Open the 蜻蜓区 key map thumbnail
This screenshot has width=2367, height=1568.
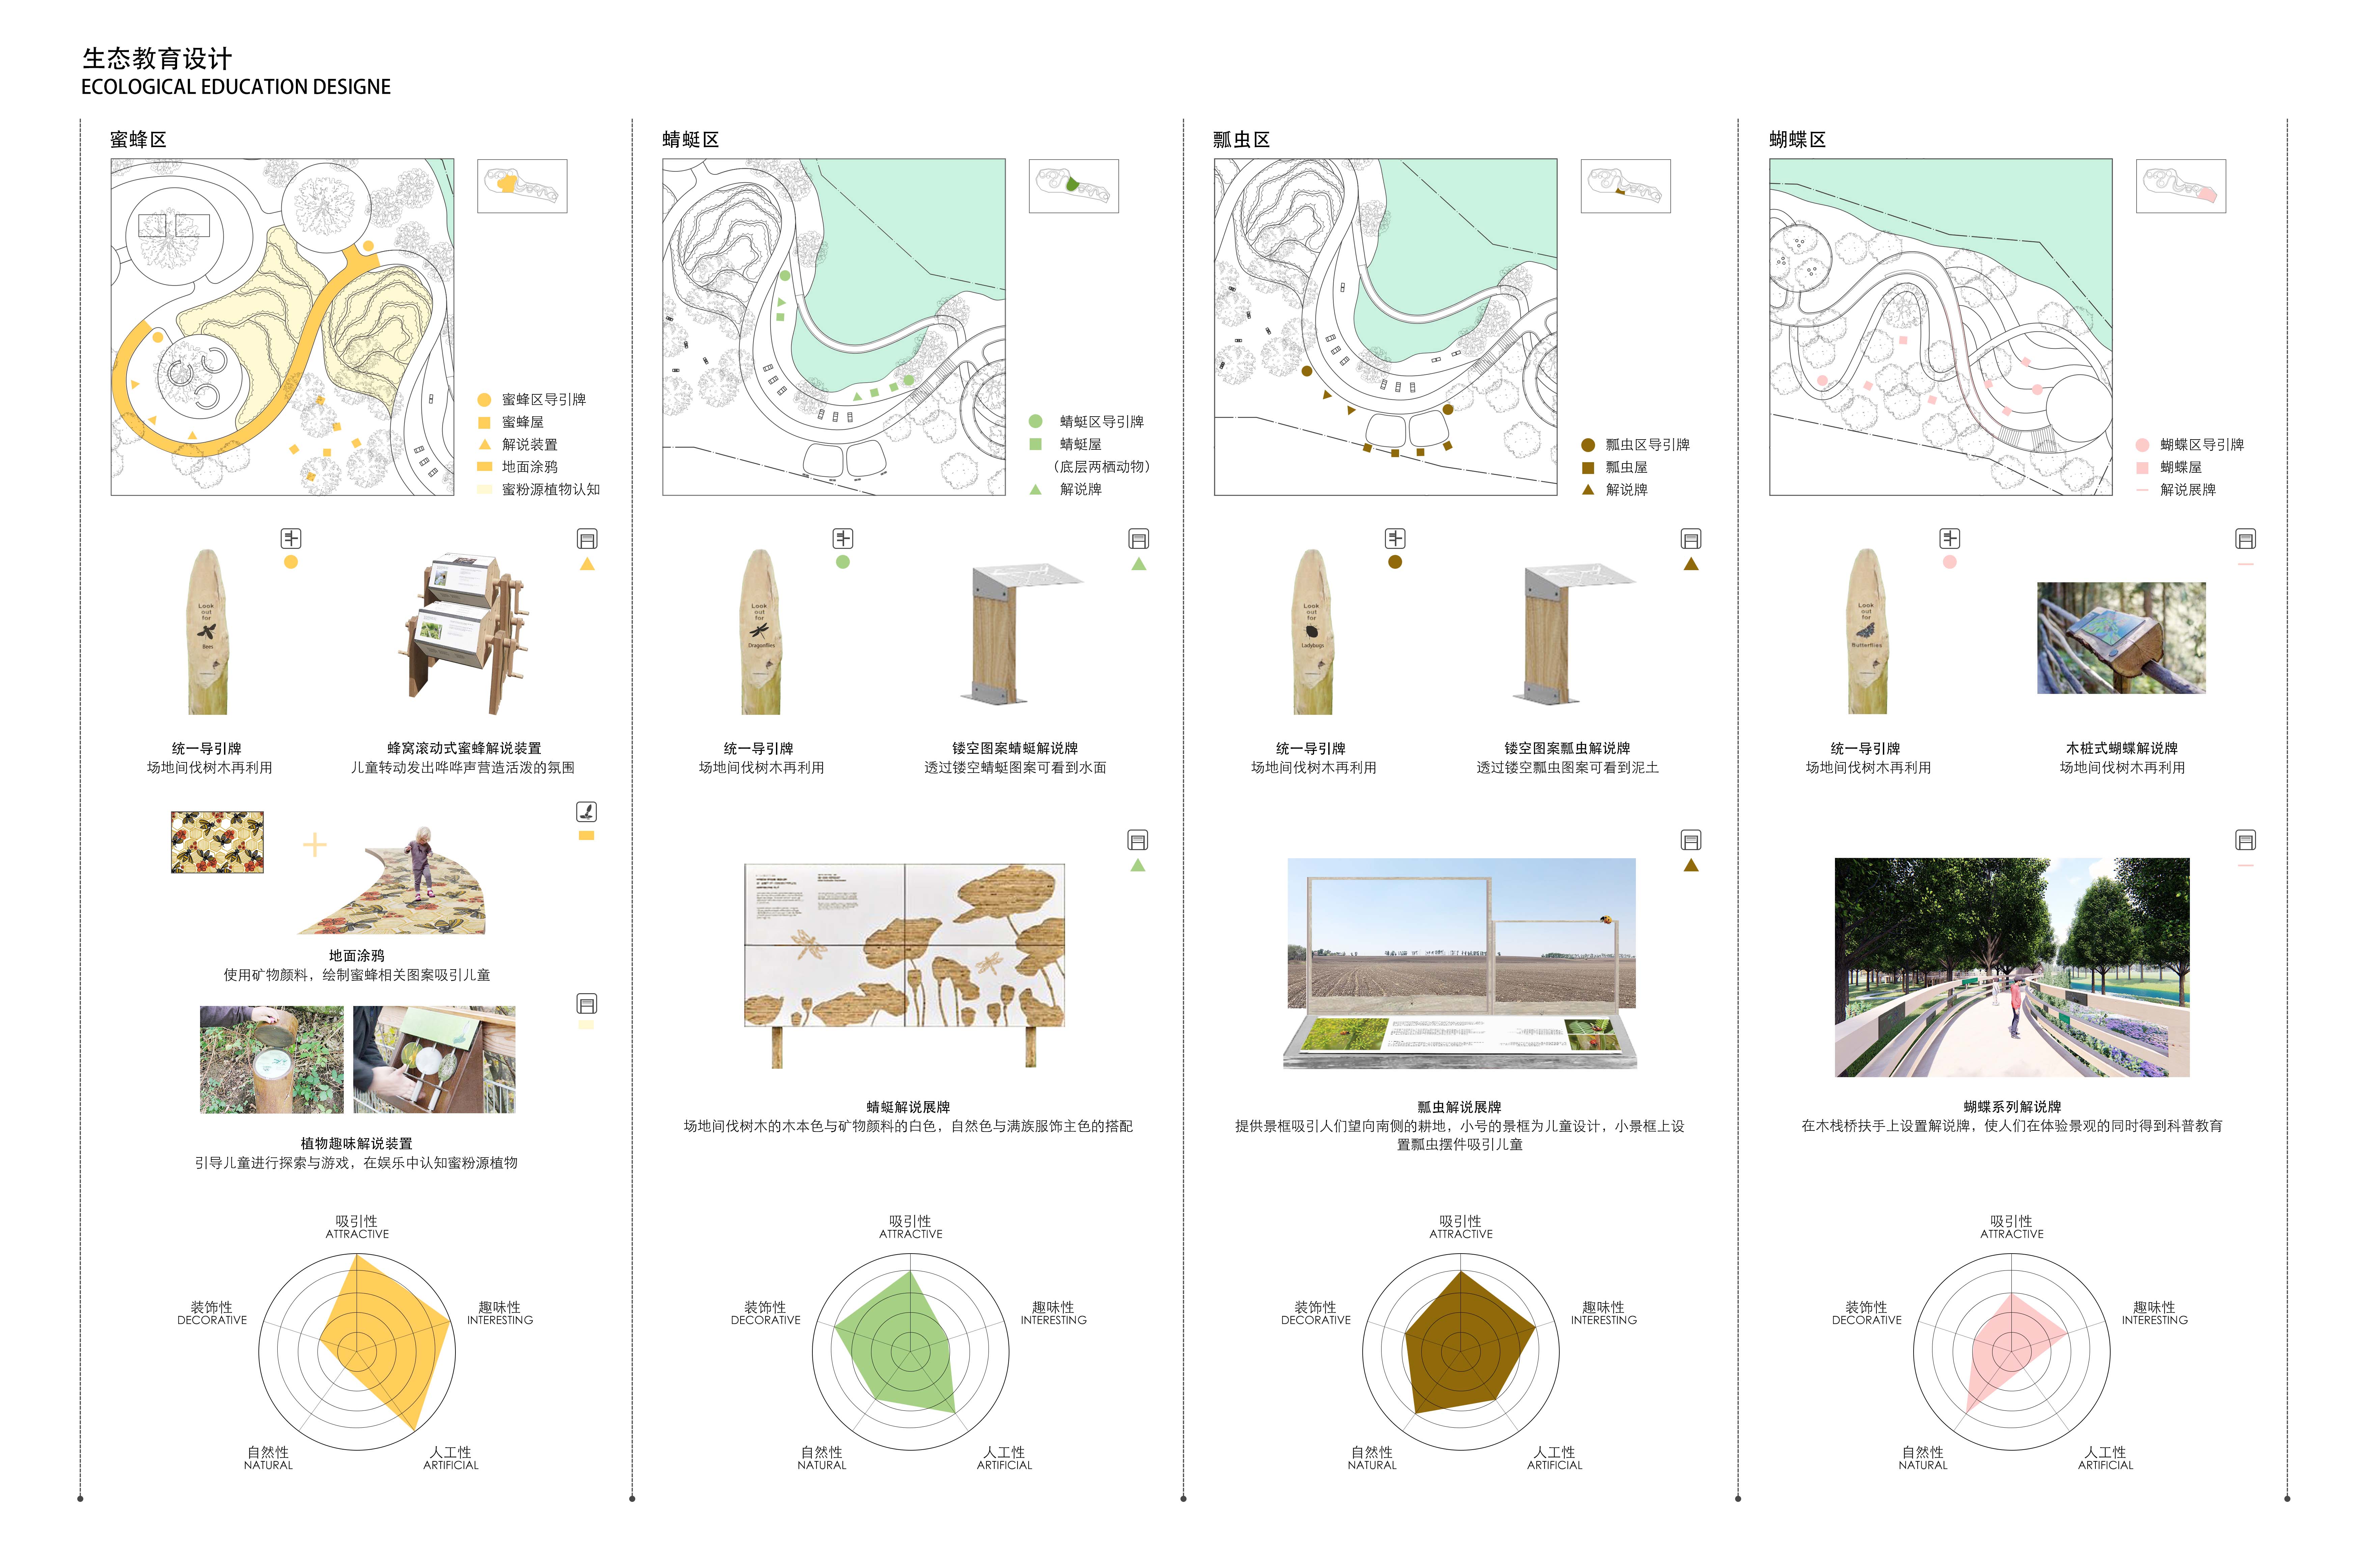[x=1074, y=186]
